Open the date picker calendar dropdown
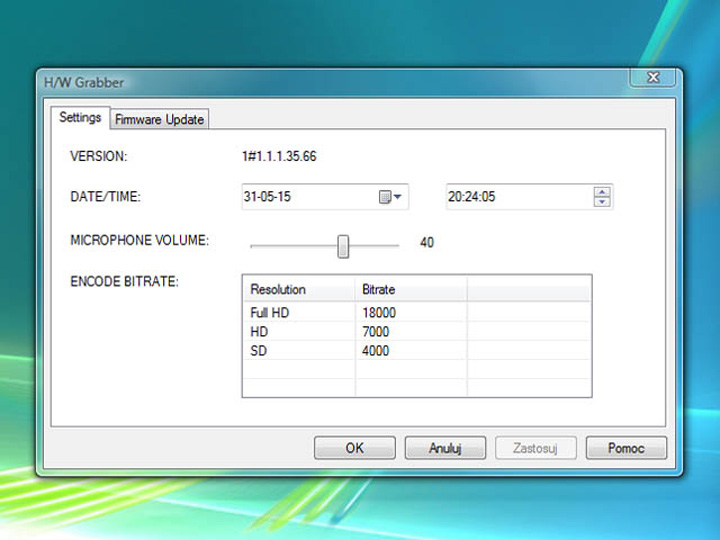 (390, 197)
